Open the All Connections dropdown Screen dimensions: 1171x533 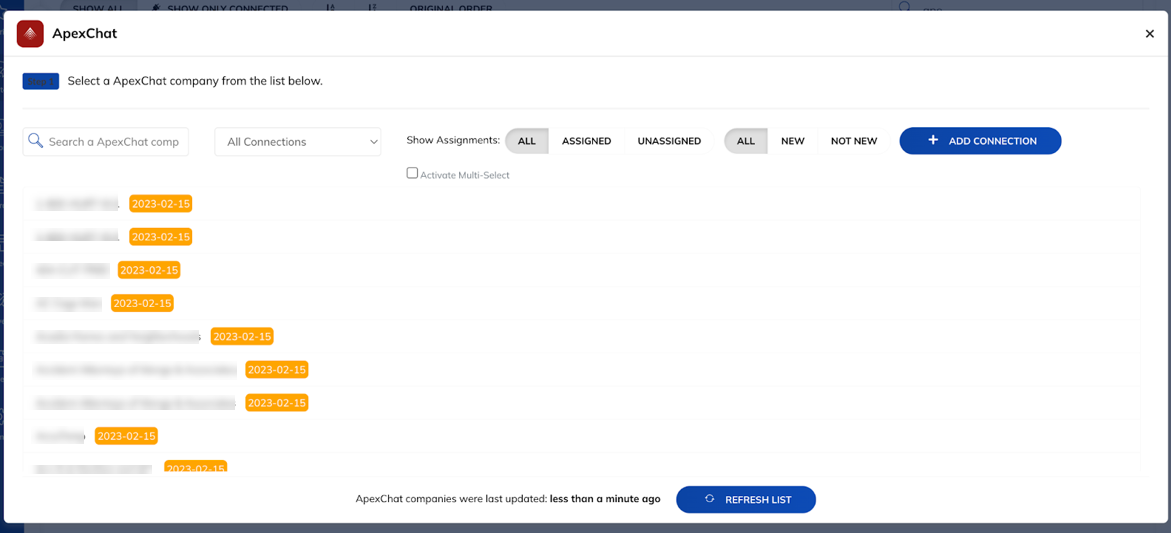(298, 142)
